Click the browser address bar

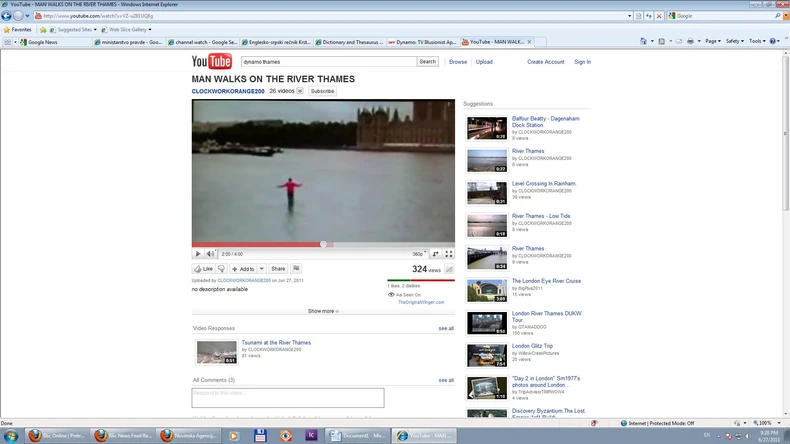pyautogui.click(x=330, y=16)
